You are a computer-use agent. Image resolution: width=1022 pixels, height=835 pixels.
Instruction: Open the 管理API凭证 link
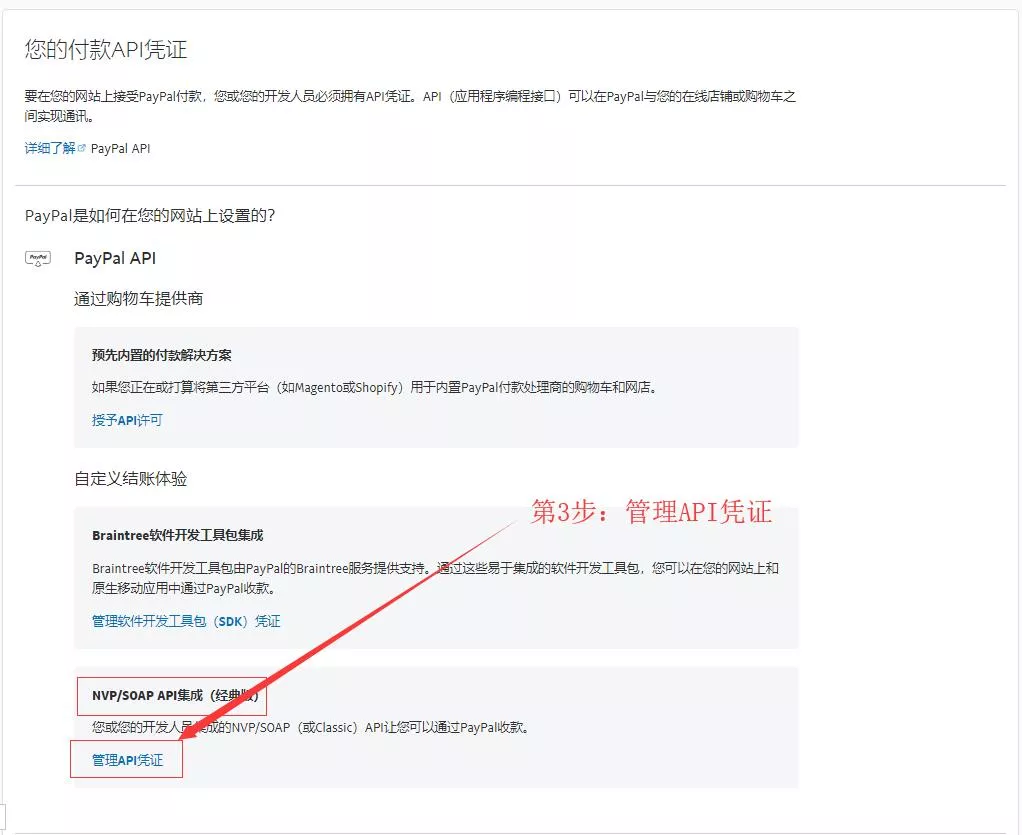click(x=127, y=760)
